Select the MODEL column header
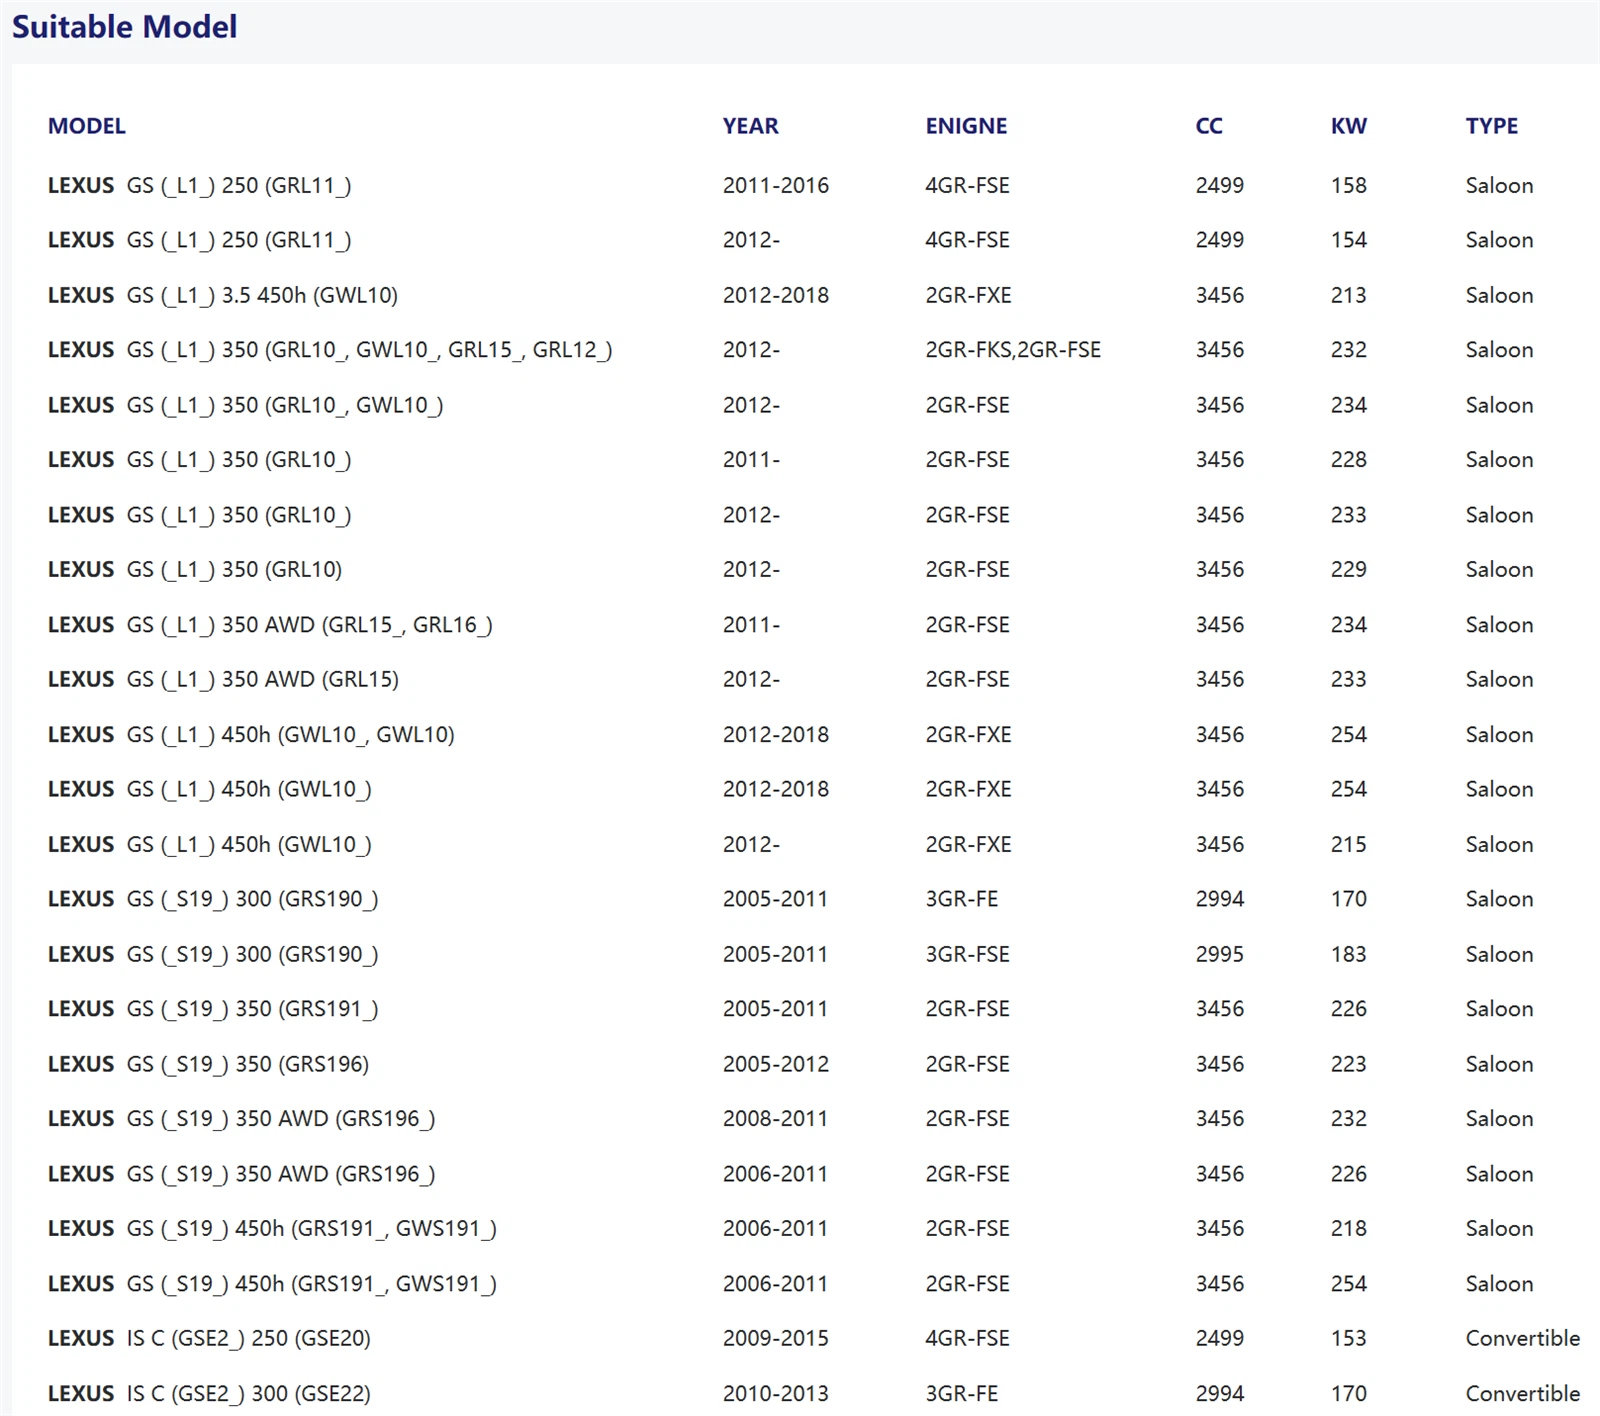Screen dimensions: 1600x1416 point(87,126)
